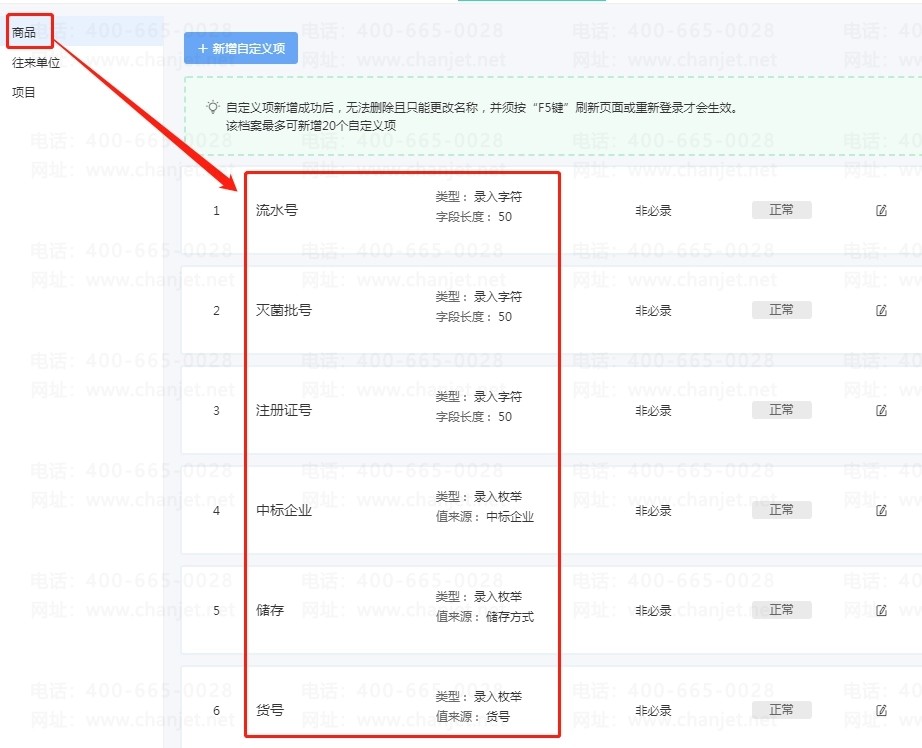Image resolution: width=922 pixels, height=748 pixels.
Task: Click the lightbulb tip icon
Action: (212, 107)
